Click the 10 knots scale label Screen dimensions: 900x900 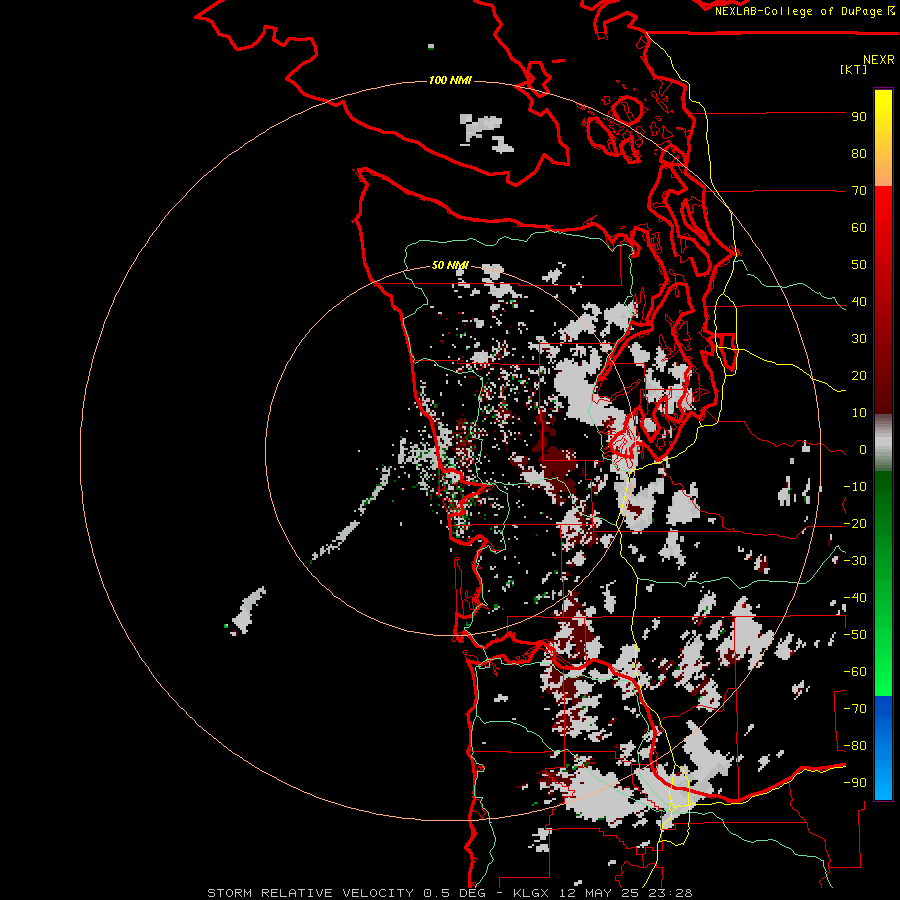tap(859, 413)
